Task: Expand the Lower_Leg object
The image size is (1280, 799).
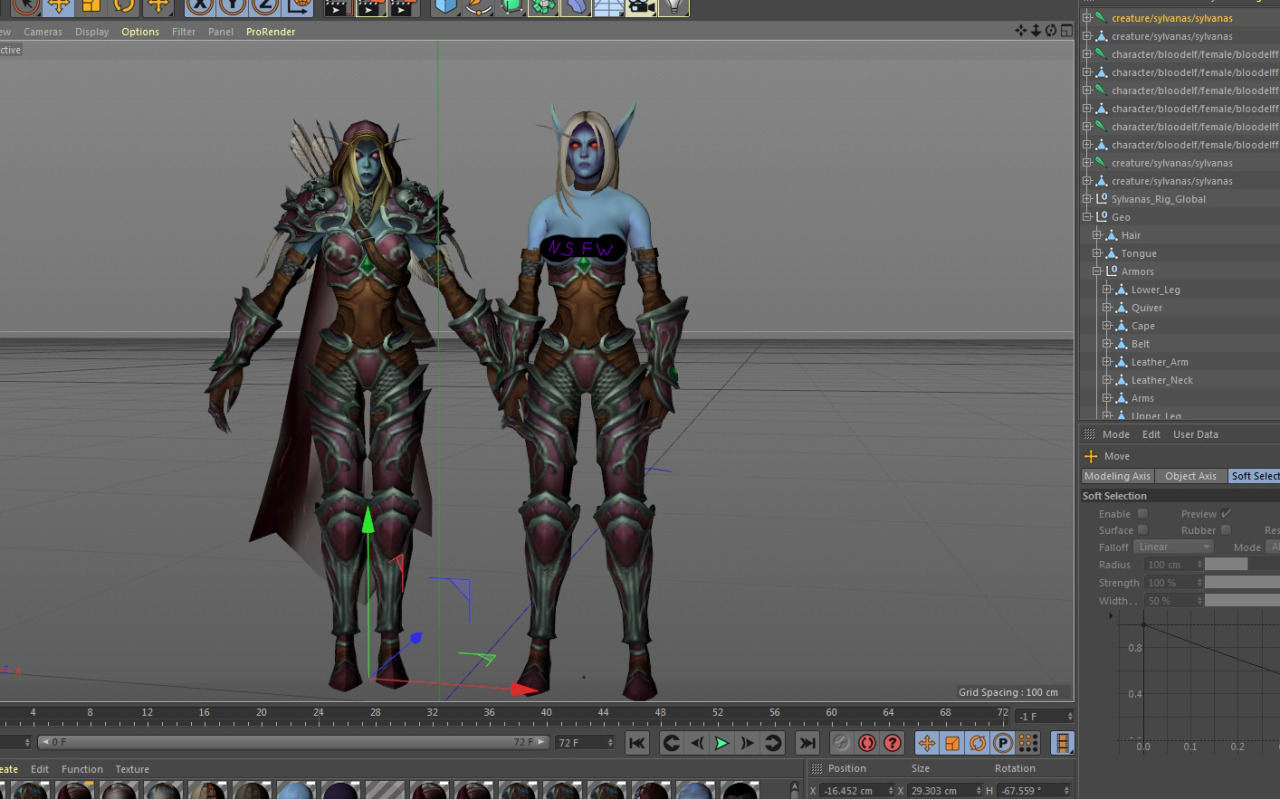Action: click(x=1107, y=289)
